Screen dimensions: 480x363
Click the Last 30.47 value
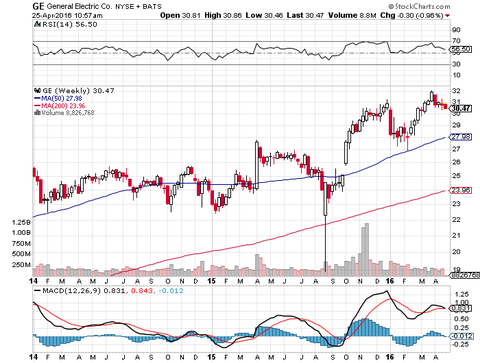pos(305,15)
